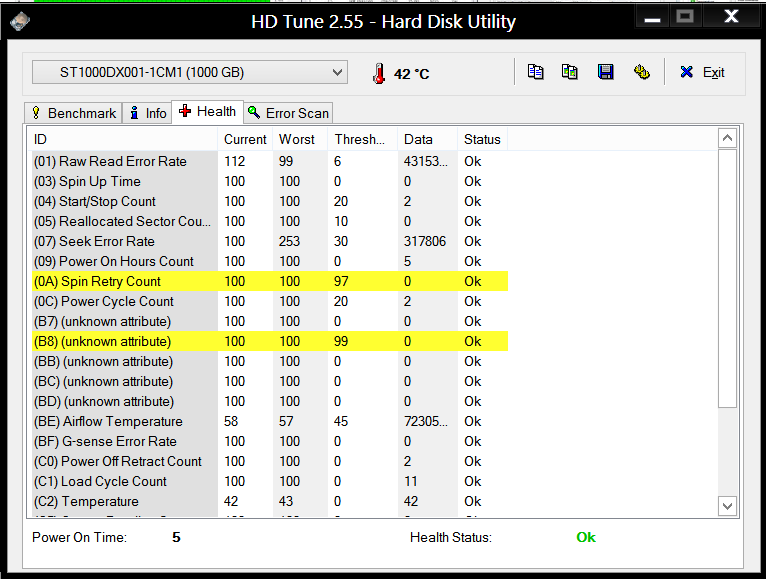Click the scrollbar down arrow

point(727,506)
